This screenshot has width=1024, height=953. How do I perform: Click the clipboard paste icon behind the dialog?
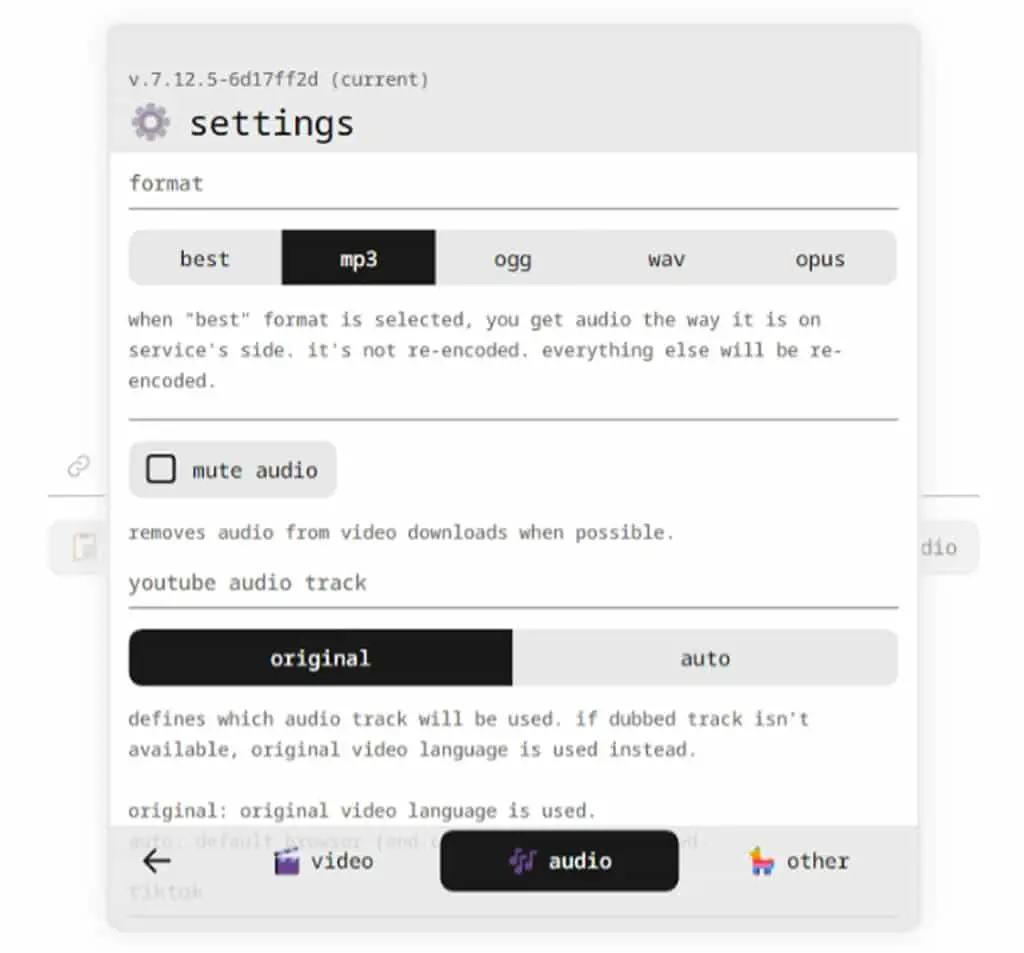click(x=85, y=547)
